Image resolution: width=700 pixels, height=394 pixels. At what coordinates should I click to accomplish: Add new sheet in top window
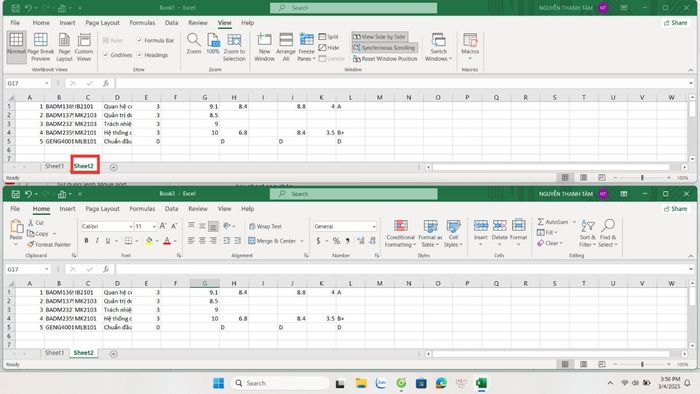pos(113,167)
